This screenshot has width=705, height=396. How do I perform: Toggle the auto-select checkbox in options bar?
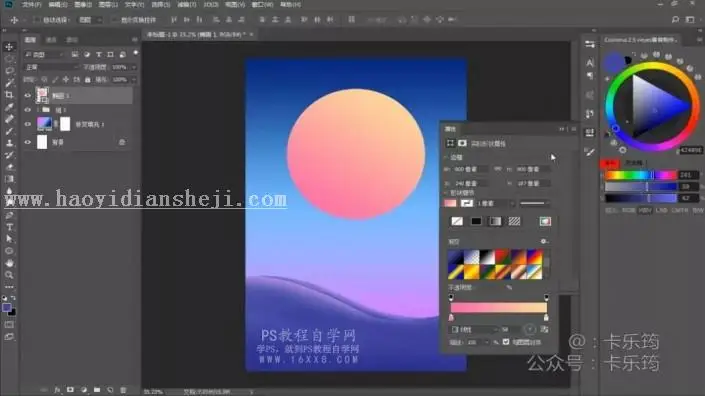coord(37,20)
